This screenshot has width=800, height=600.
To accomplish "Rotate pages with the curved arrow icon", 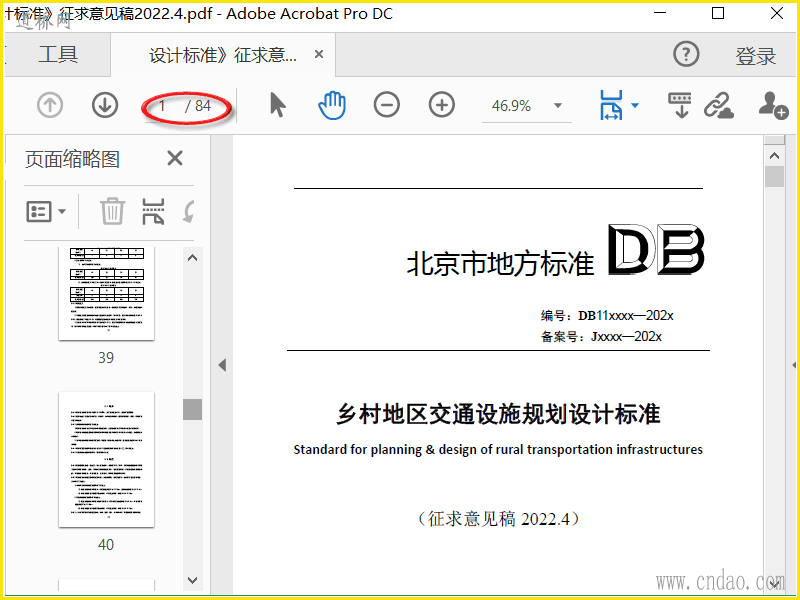I will [x=188, y=211].
